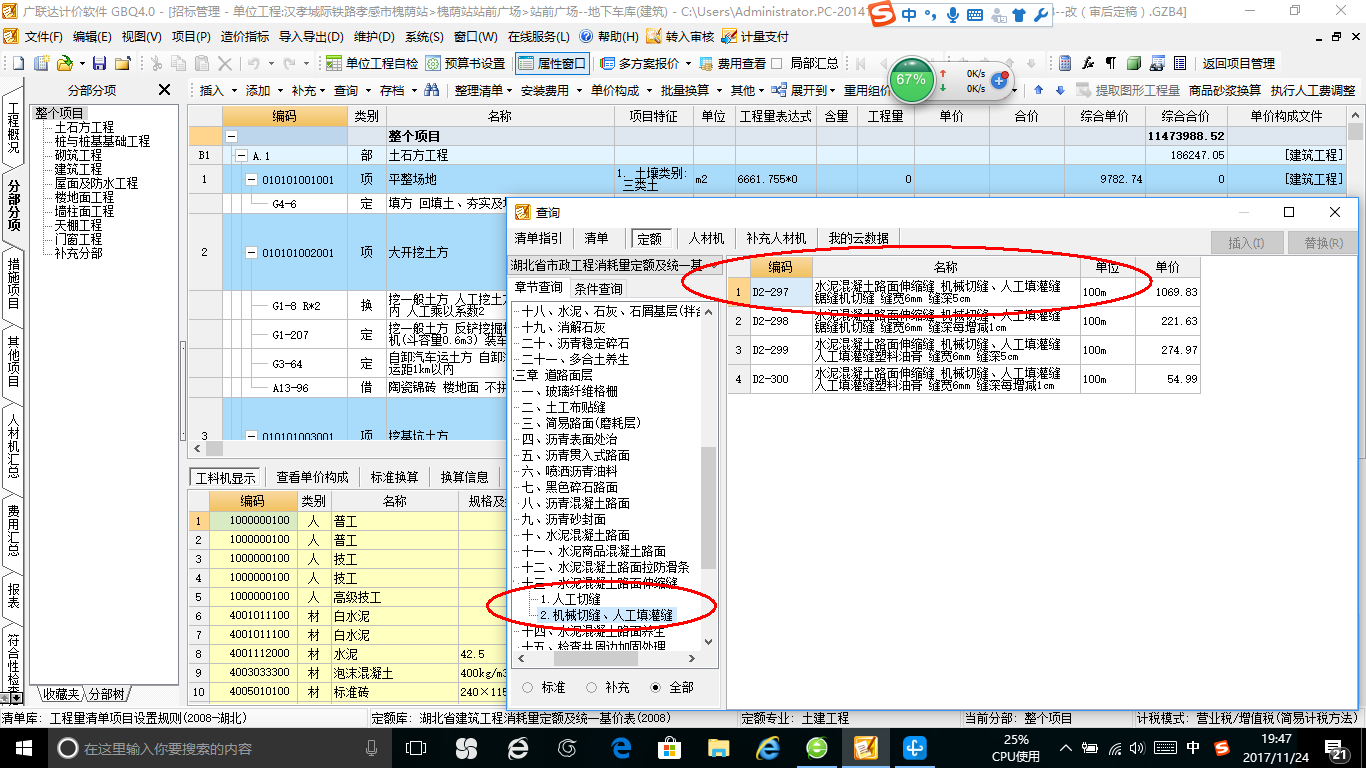Open the 插入 dropdown menu
Viewport: 1366px width, 768px height.
click(216, 90)
